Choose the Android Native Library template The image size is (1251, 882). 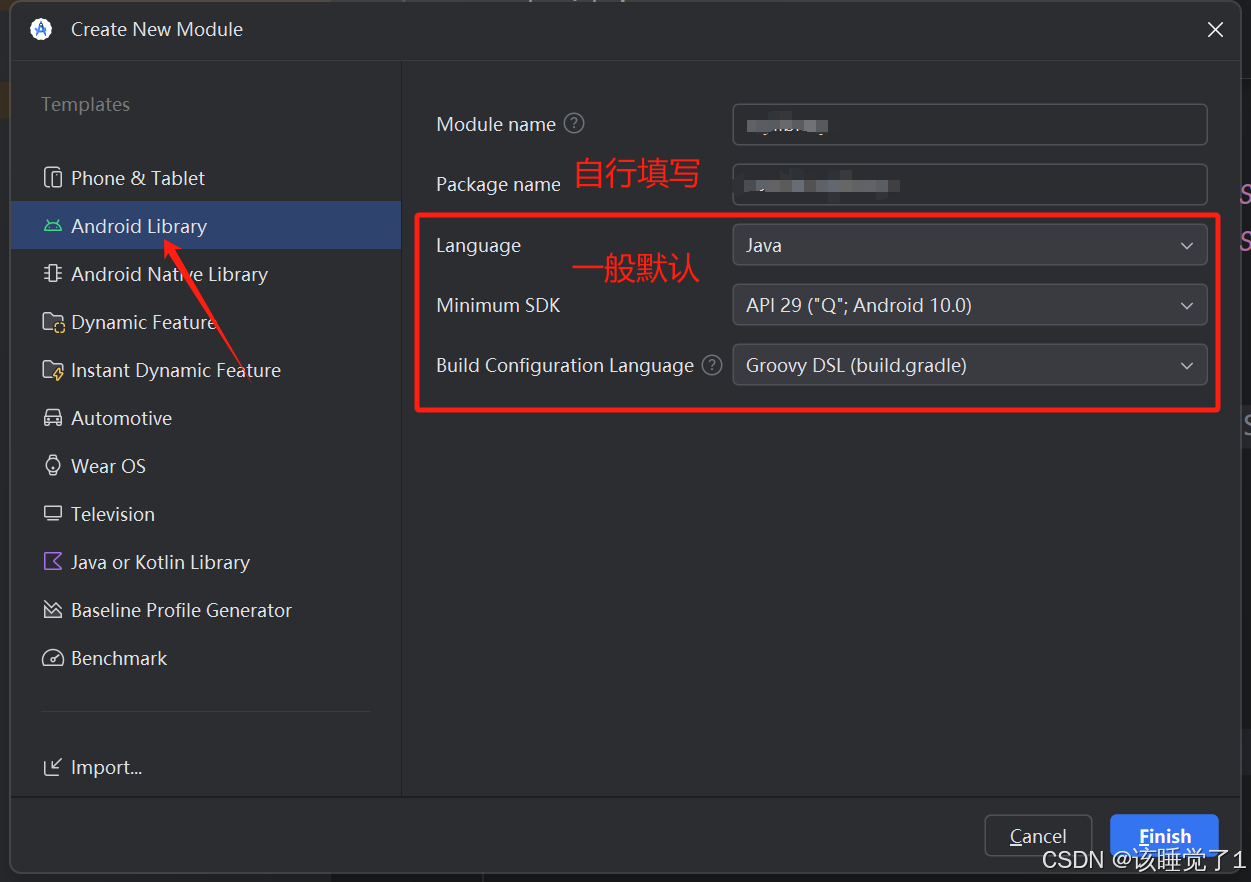click(206, 274)
